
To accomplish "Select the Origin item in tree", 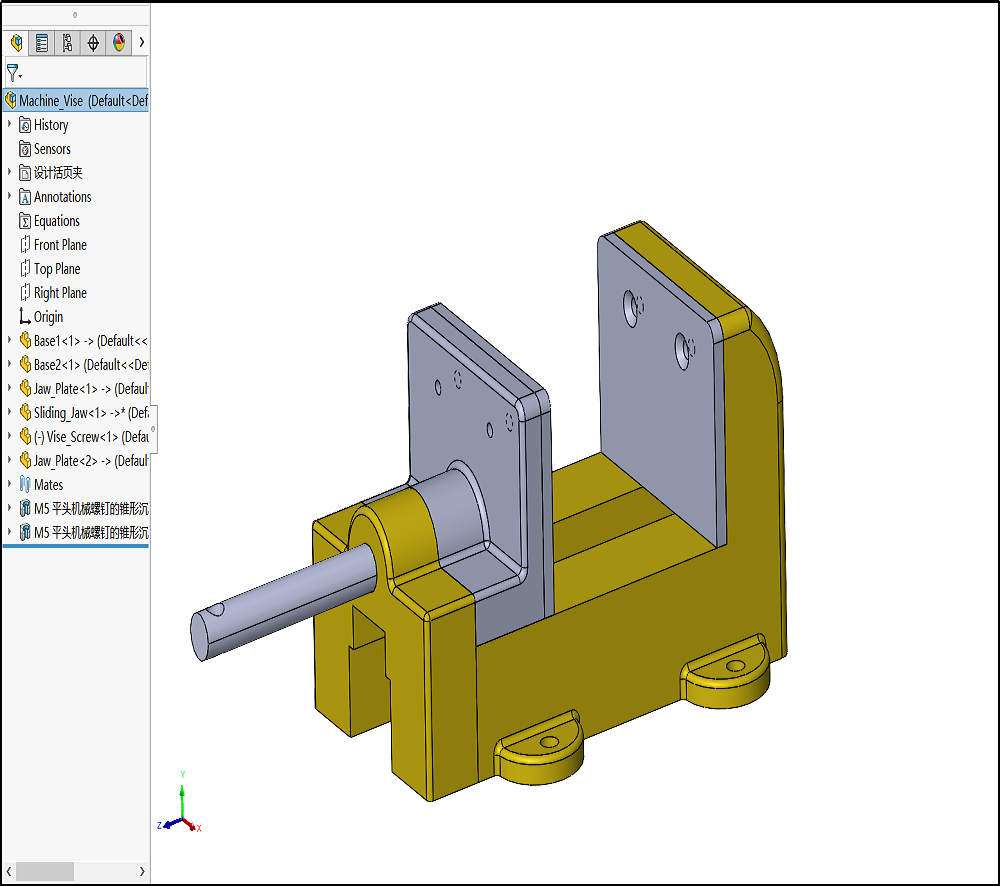I will pos(48,317).
